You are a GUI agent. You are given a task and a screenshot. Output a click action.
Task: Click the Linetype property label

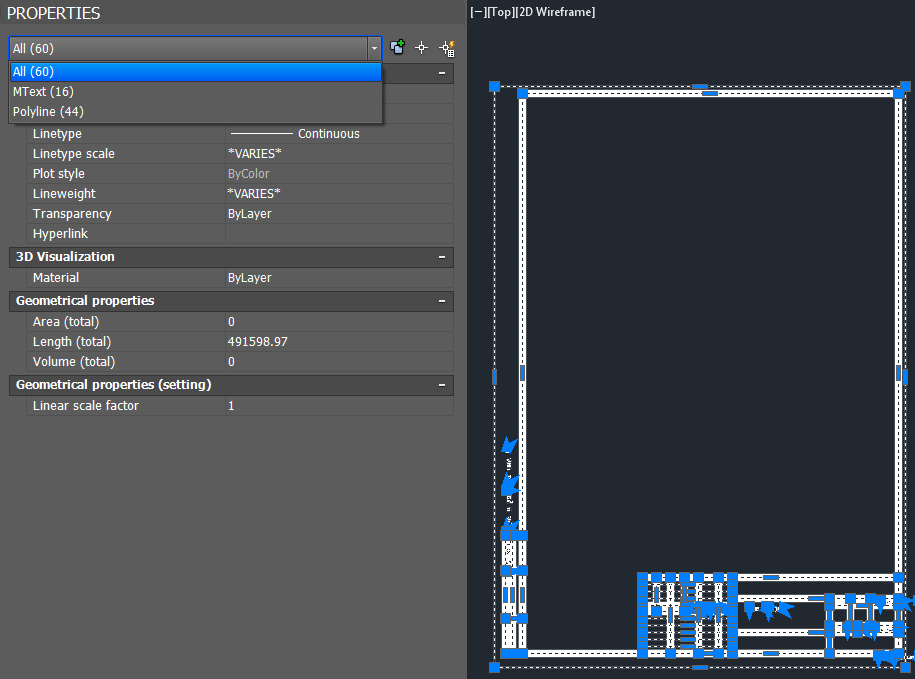[x=57, y=134]
